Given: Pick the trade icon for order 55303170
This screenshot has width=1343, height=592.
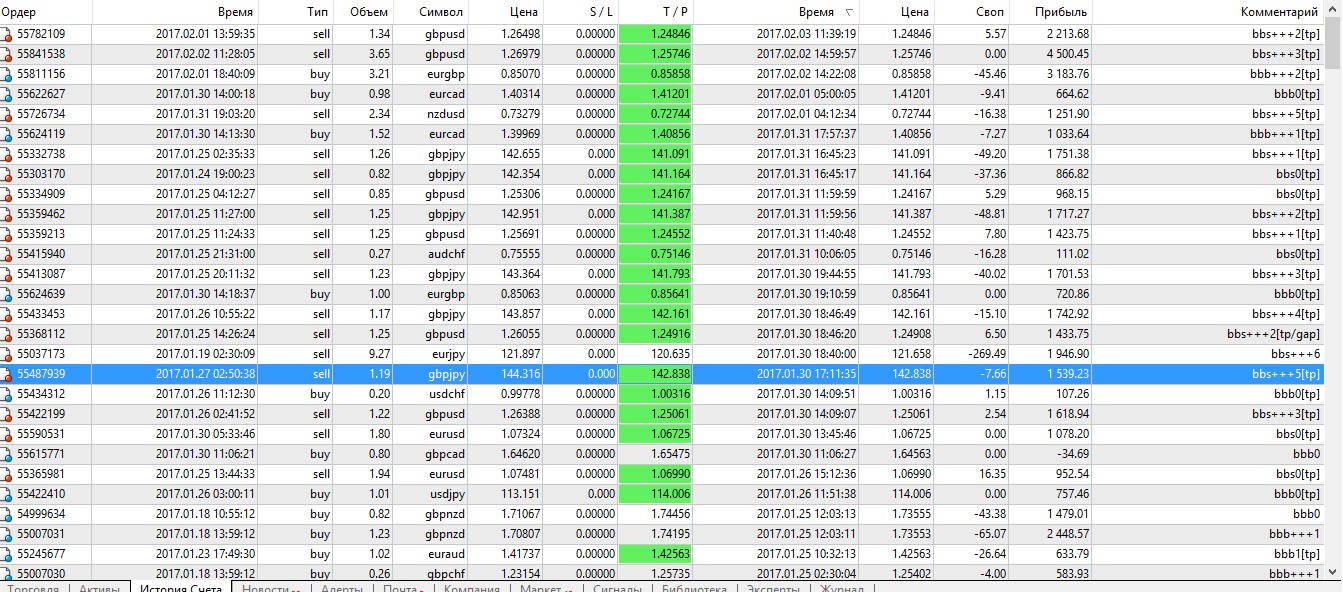Looking at the screenshot, I should [7, 174].
